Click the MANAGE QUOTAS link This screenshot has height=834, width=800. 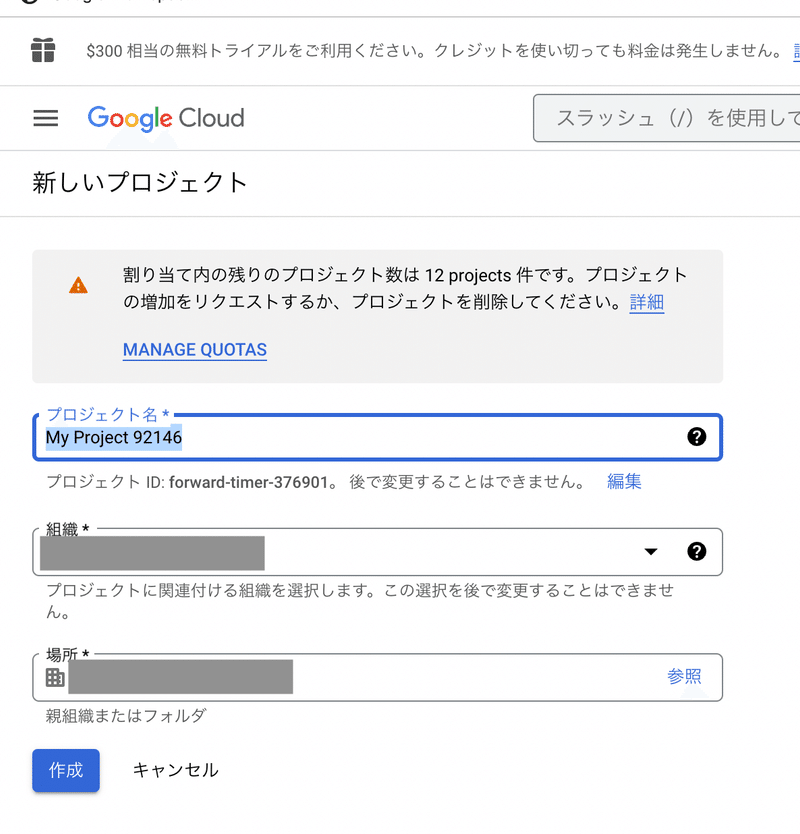point(195,350)
